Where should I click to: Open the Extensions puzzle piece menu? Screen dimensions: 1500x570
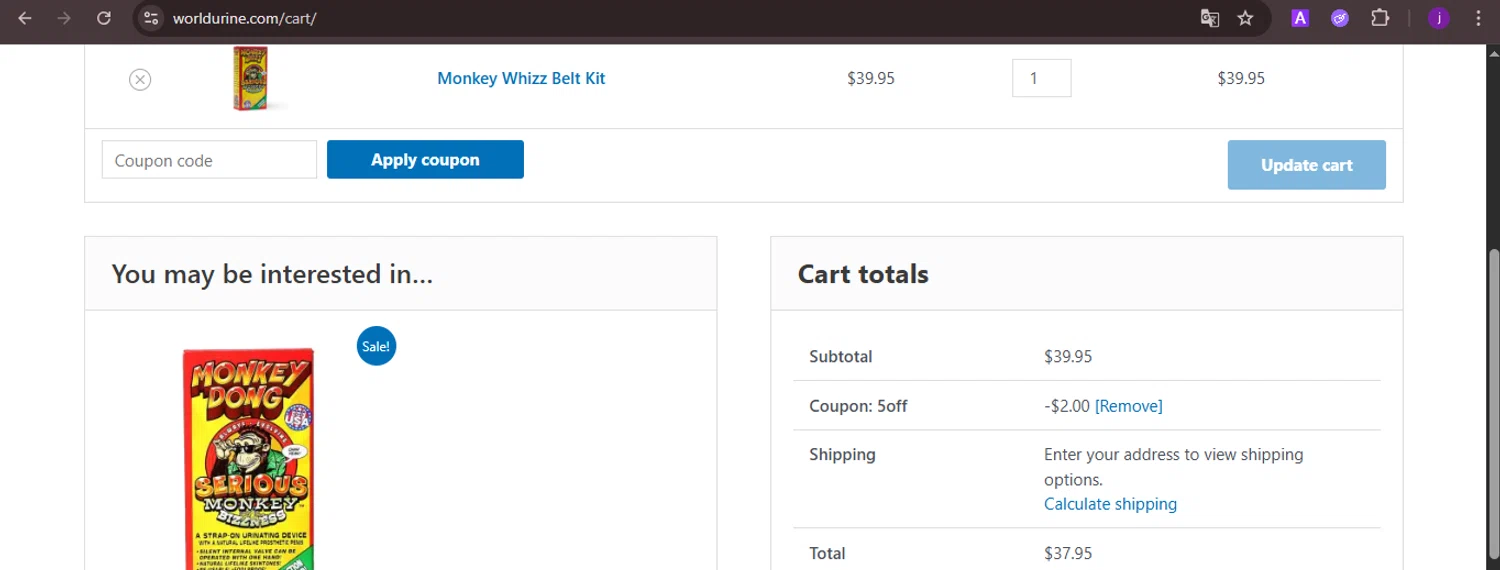click(1380, 18)
